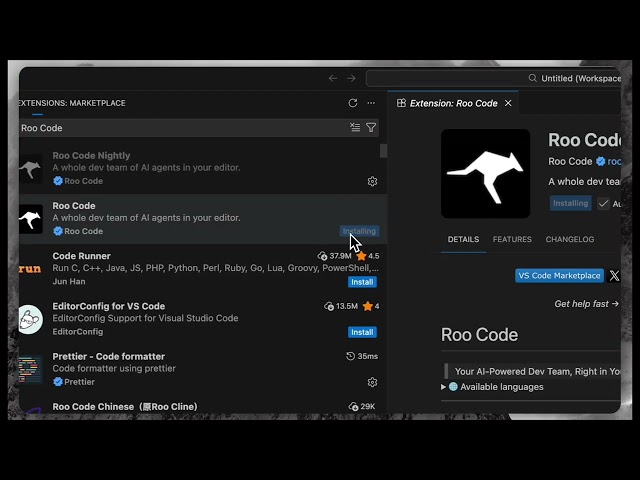The height and width of the screenshot is (480, 640).
Task: Click the refresh extensions icon
Action: tap(353, 103)
